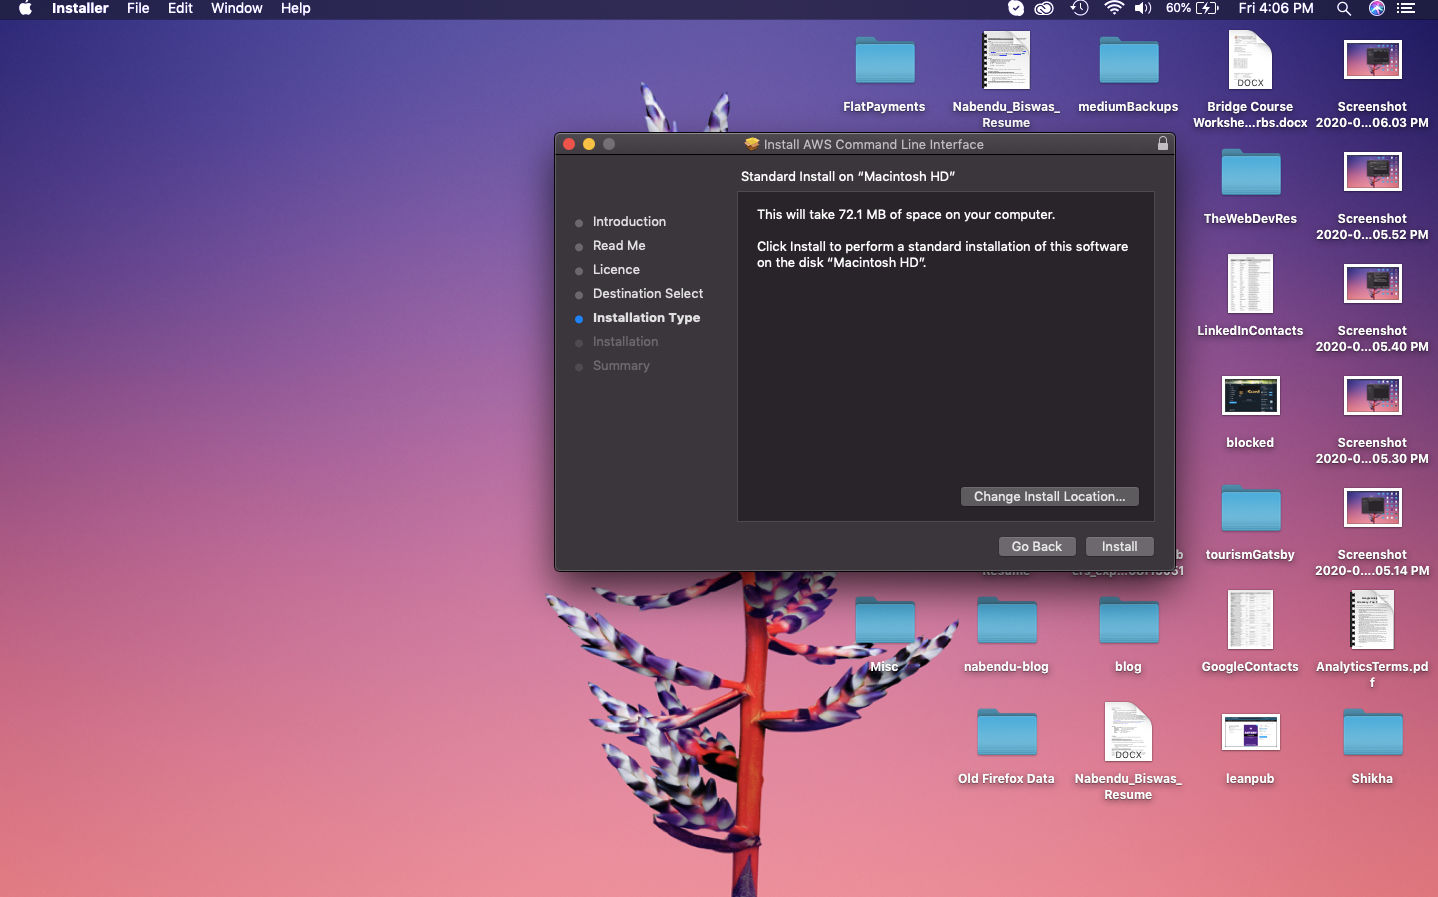This screenshot has height=897, width=1438.
Task: Open Spotlight search magnifier icon
Action: 1344,8
